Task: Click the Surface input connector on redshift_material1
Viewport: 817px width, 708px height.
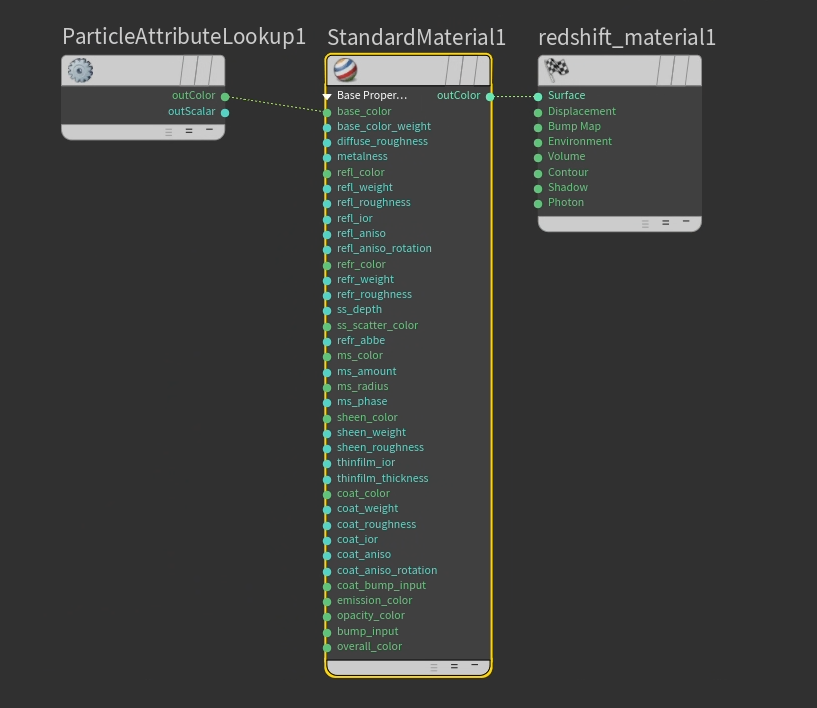Action: (538, 97)
